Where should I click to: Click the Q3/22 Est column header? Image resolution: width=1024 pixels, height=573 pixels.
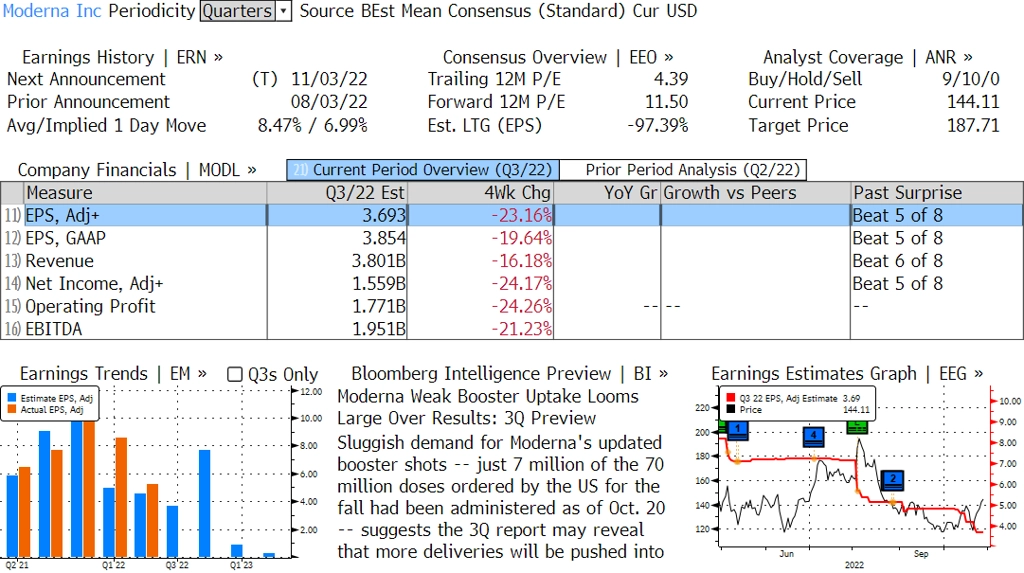(337, 193)
